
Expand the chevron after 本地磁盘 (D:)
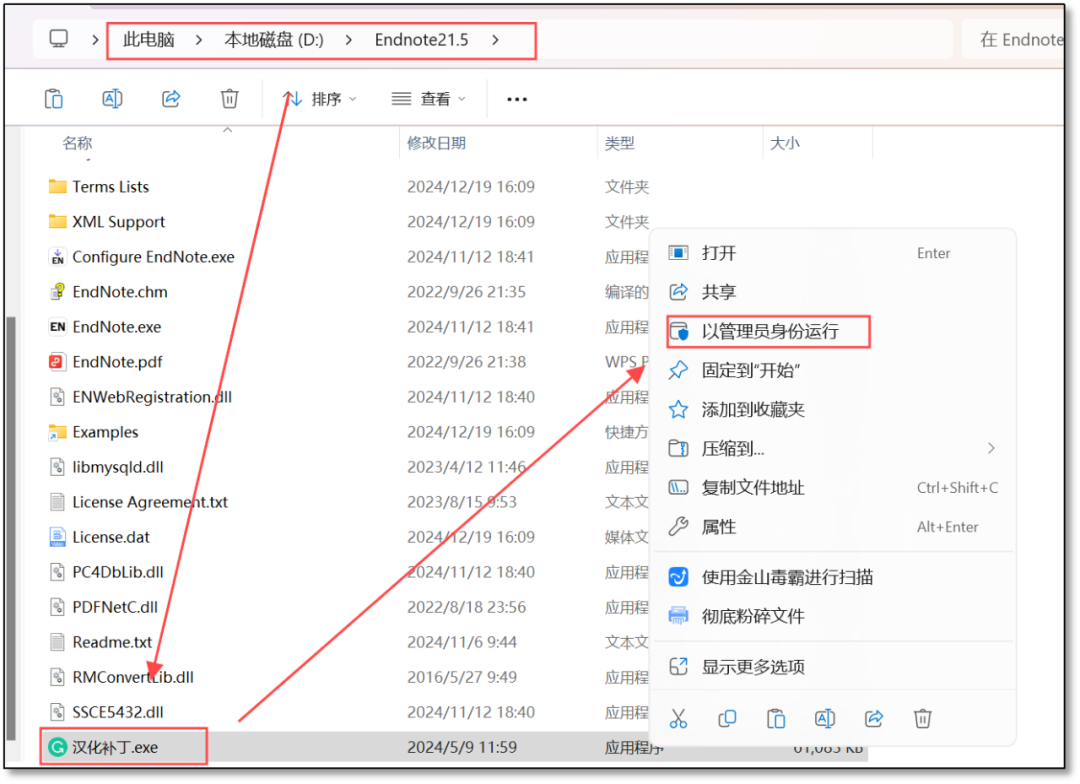pyautogui.click(x=349, y=40)
